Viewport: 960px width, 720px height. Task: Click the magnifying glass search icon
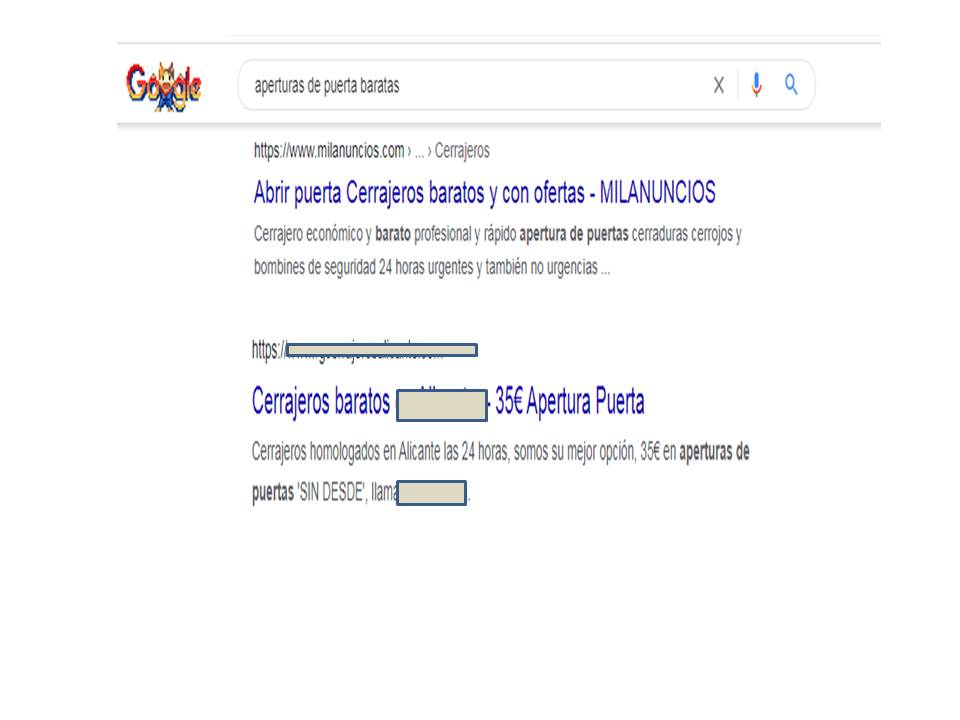[x=791, y=84]
